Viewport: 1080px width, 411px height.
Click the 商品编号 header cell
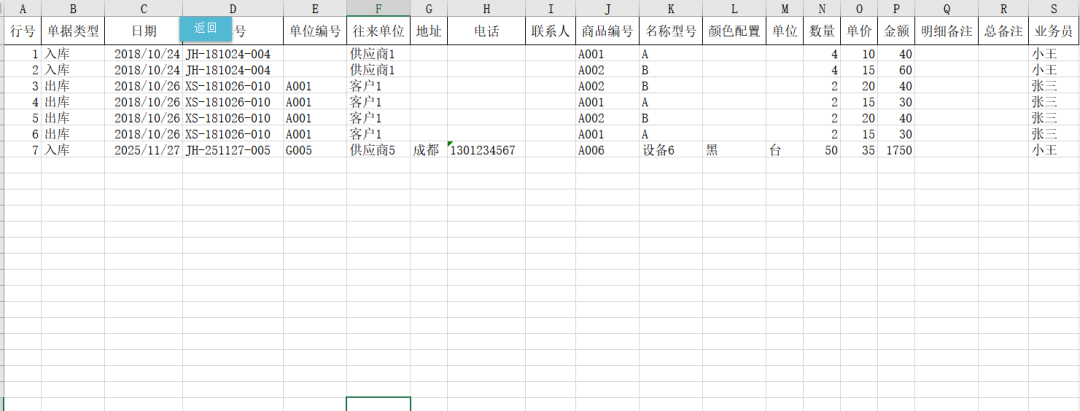607,31
